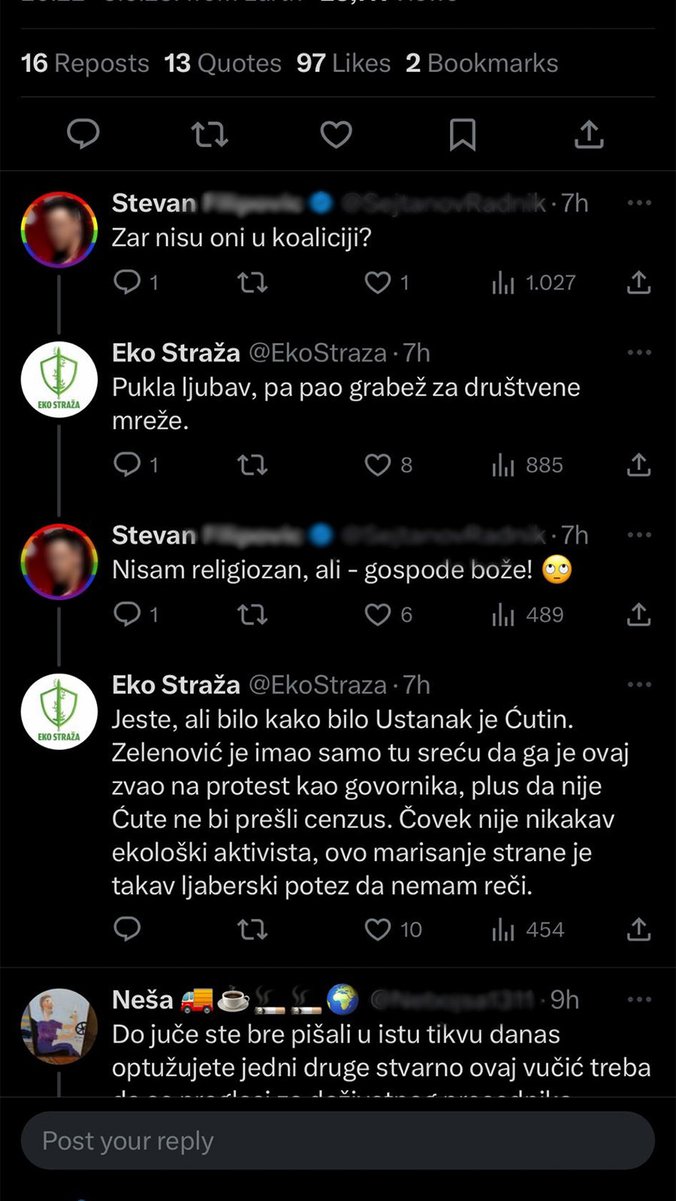Repost the "Pukla ljubav" reply
The image size is (676, 1201).
click(252, 465)
